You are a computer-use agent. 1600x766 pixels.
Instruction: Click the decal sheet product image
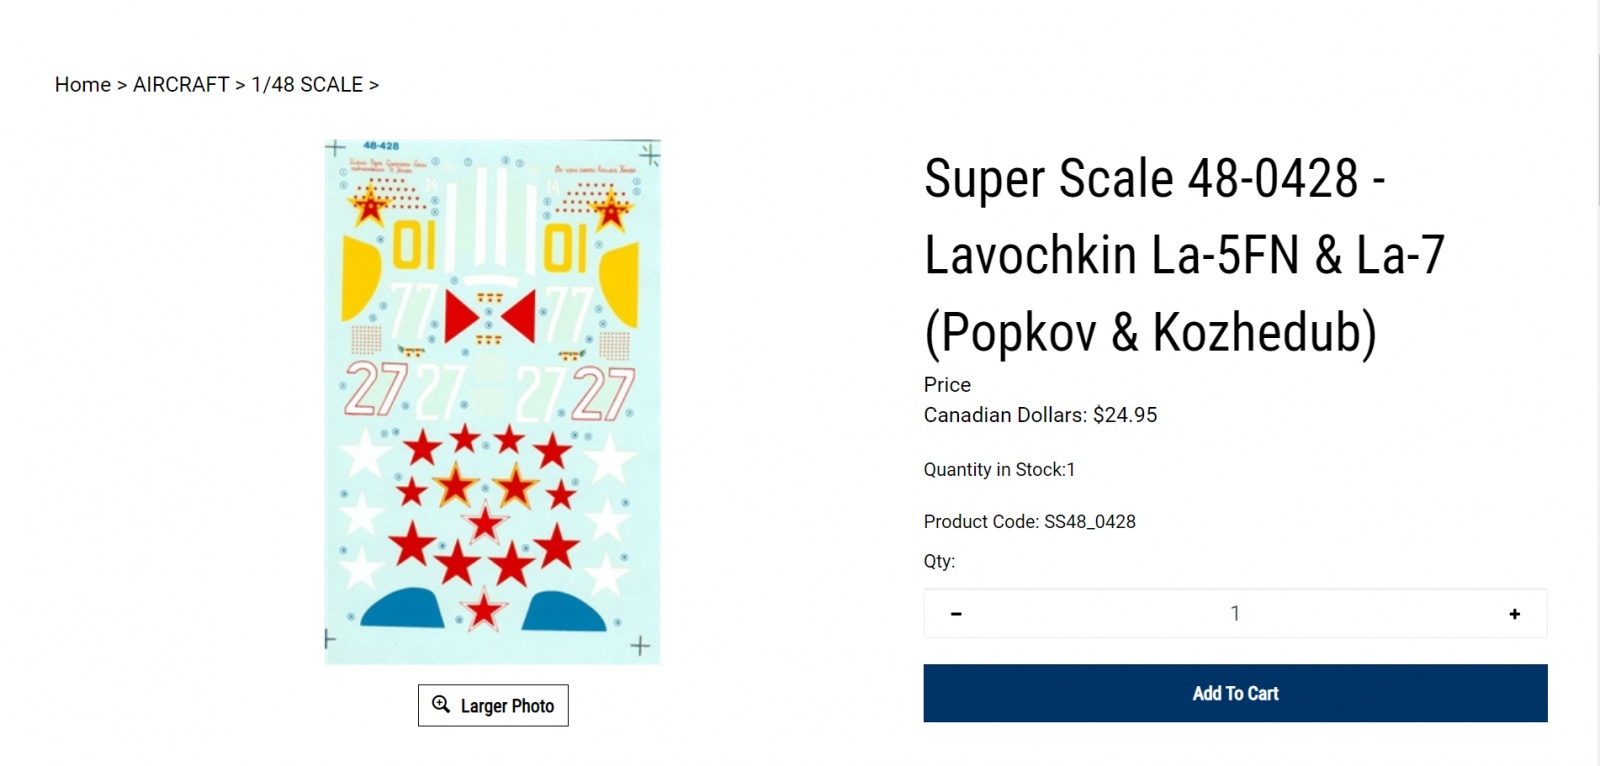[492, 401]
